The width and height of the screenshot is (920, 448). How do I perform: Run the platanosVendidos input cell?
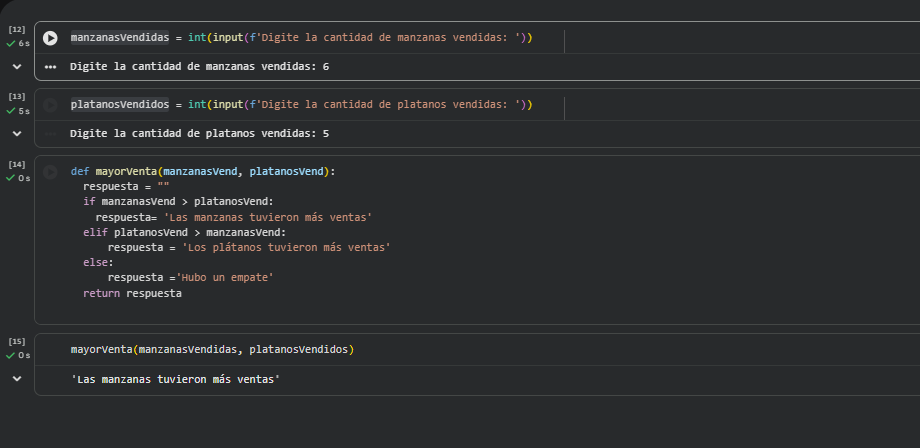[50, 105]
